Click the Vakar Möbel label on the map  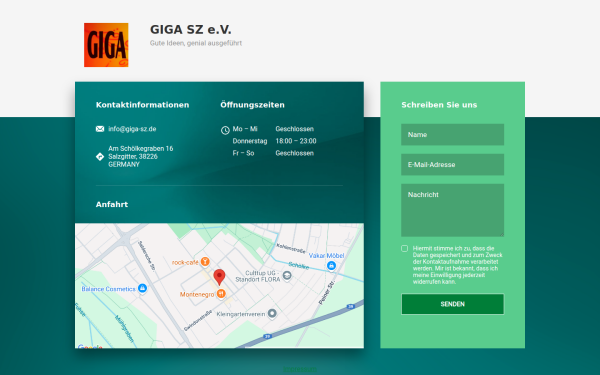326,256
